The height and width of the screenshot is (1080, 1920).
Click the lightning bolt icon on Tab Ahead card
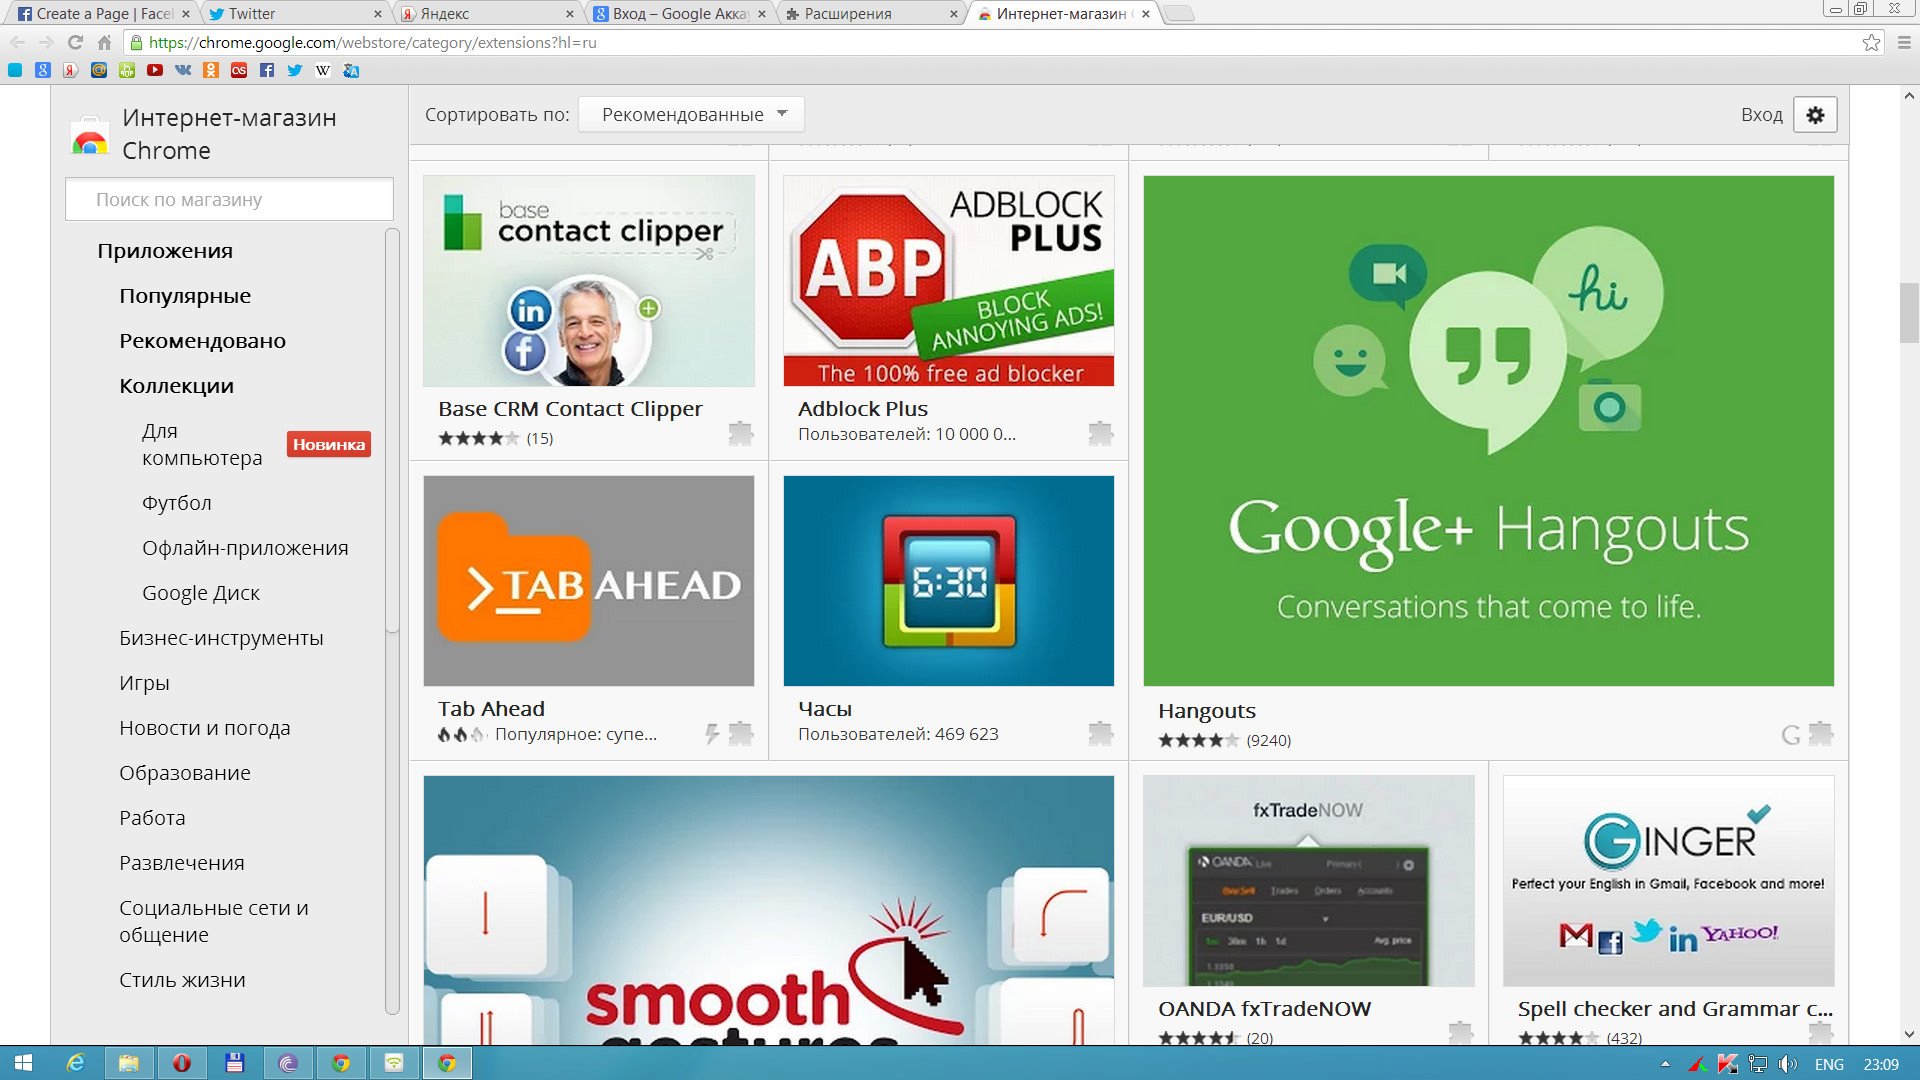(x=712, y=734)
